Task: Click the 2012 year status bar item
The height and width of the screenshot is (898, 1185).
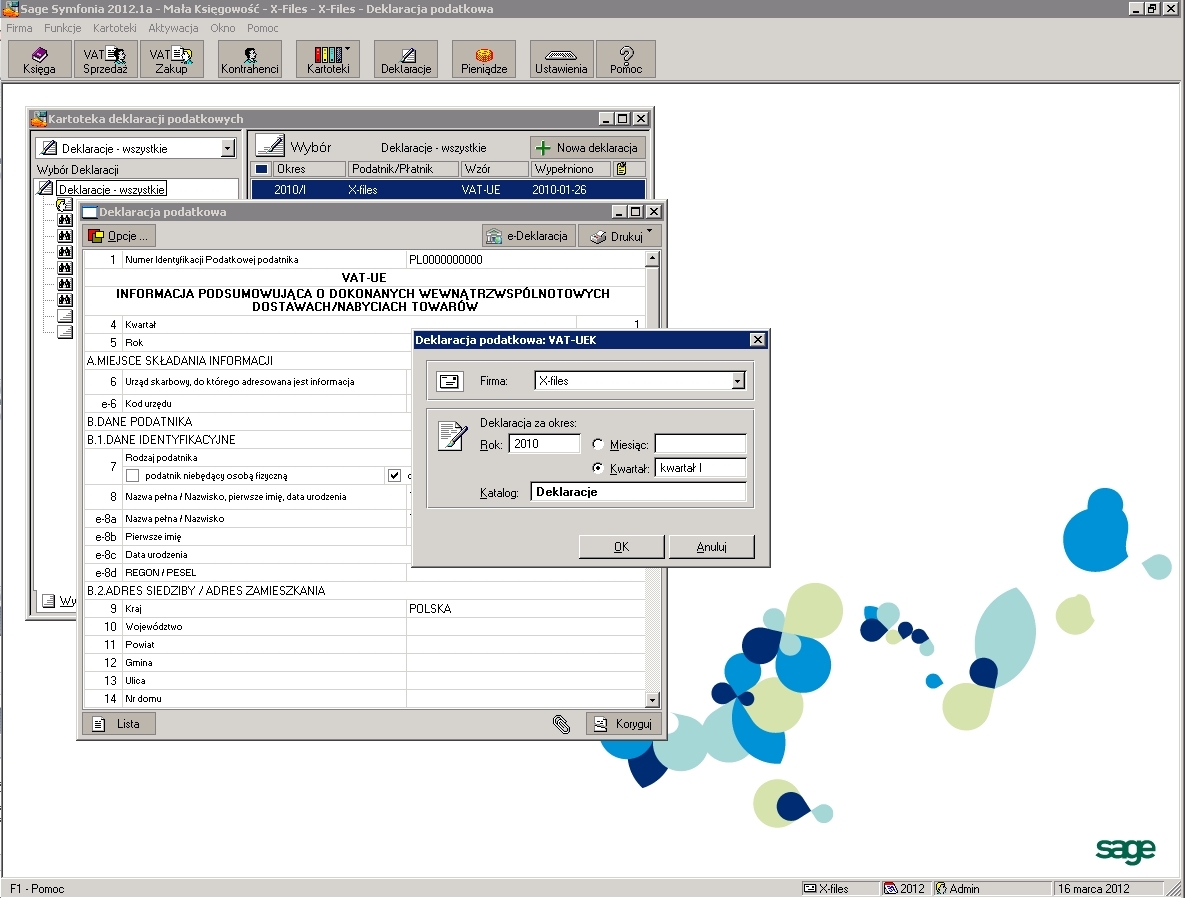Action: (x=905, y=889)
